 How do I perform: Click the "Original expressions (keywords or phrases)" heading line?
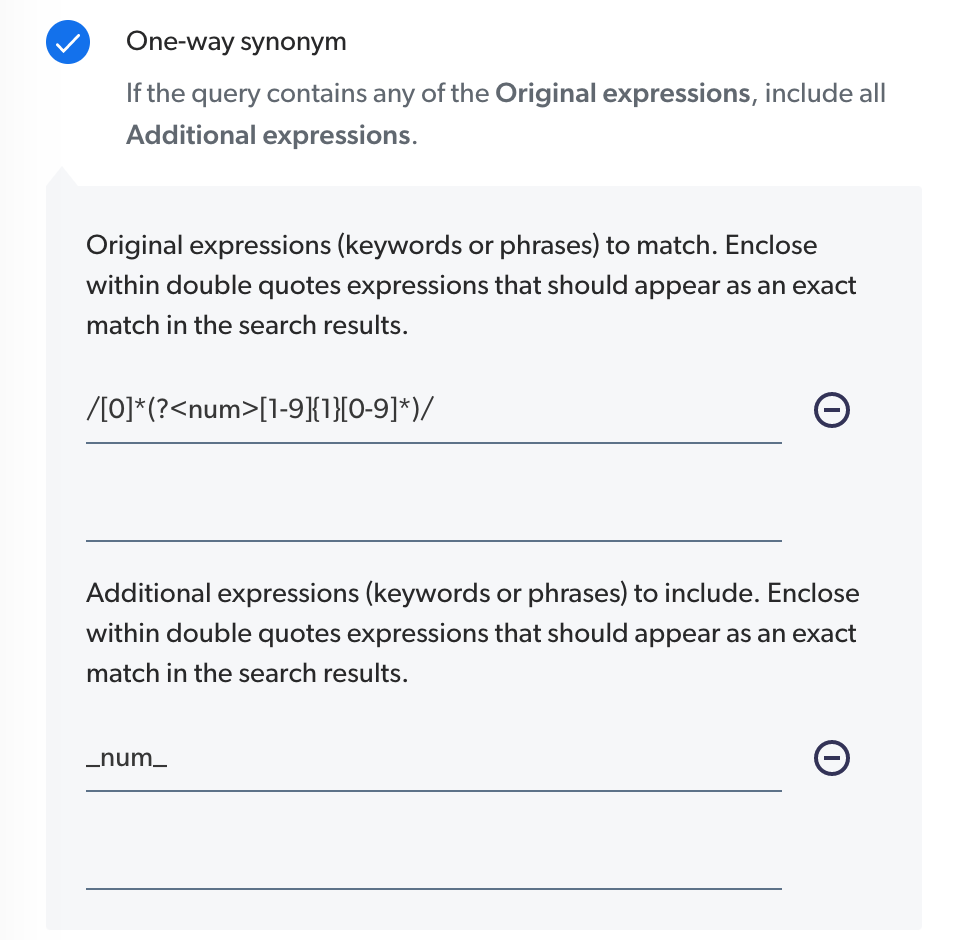(452, 246)
